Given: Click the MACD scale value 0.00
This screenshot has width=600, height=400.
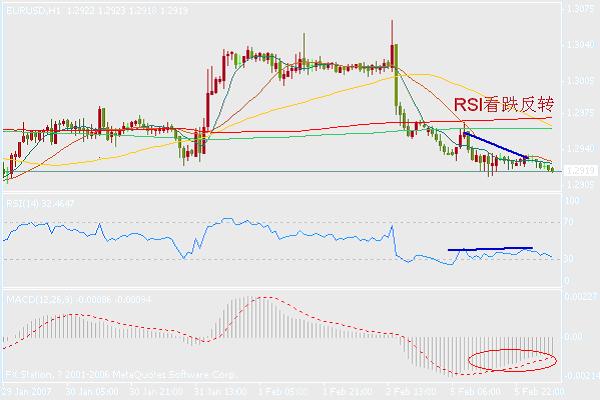Looking at the screenshot, I should (x=573, y=337).
